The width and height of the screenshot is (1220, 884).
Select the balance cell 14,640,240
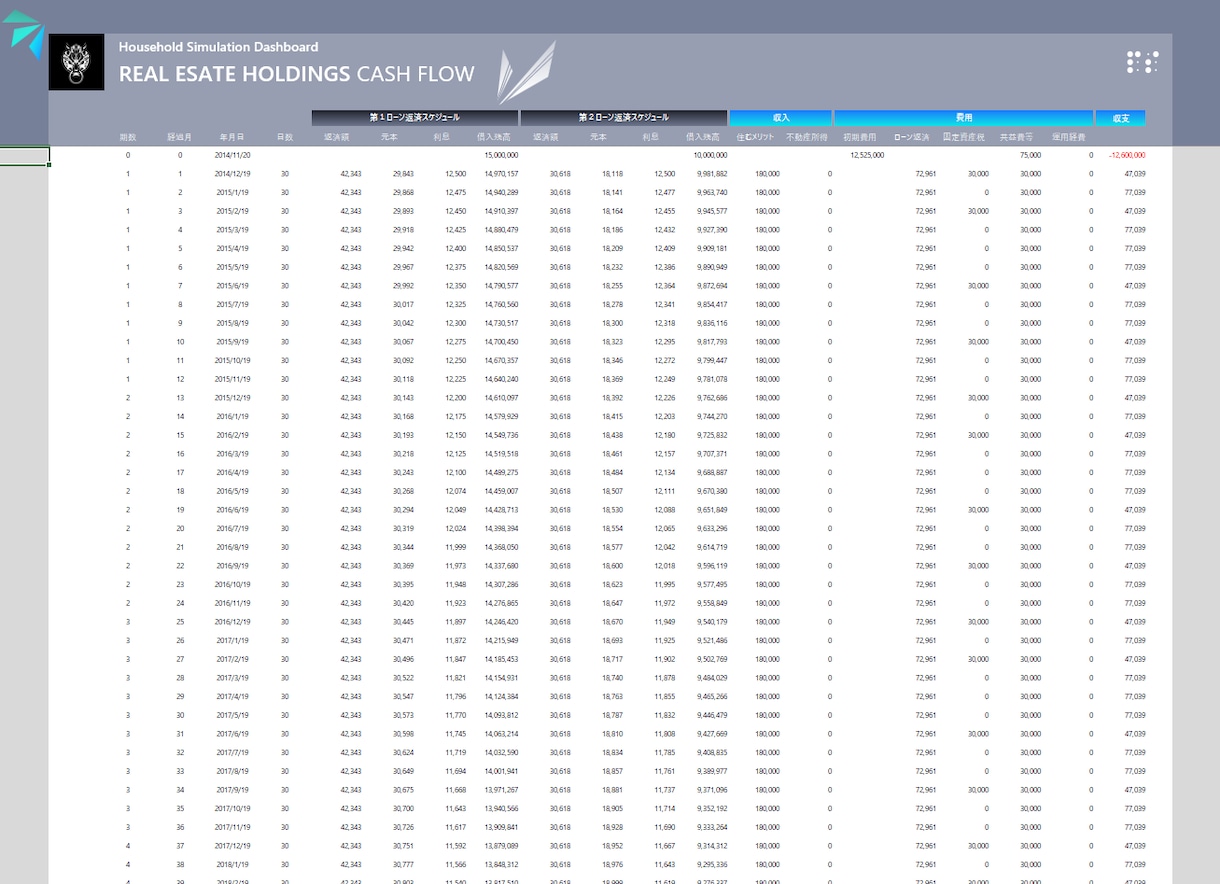[501, 379]
